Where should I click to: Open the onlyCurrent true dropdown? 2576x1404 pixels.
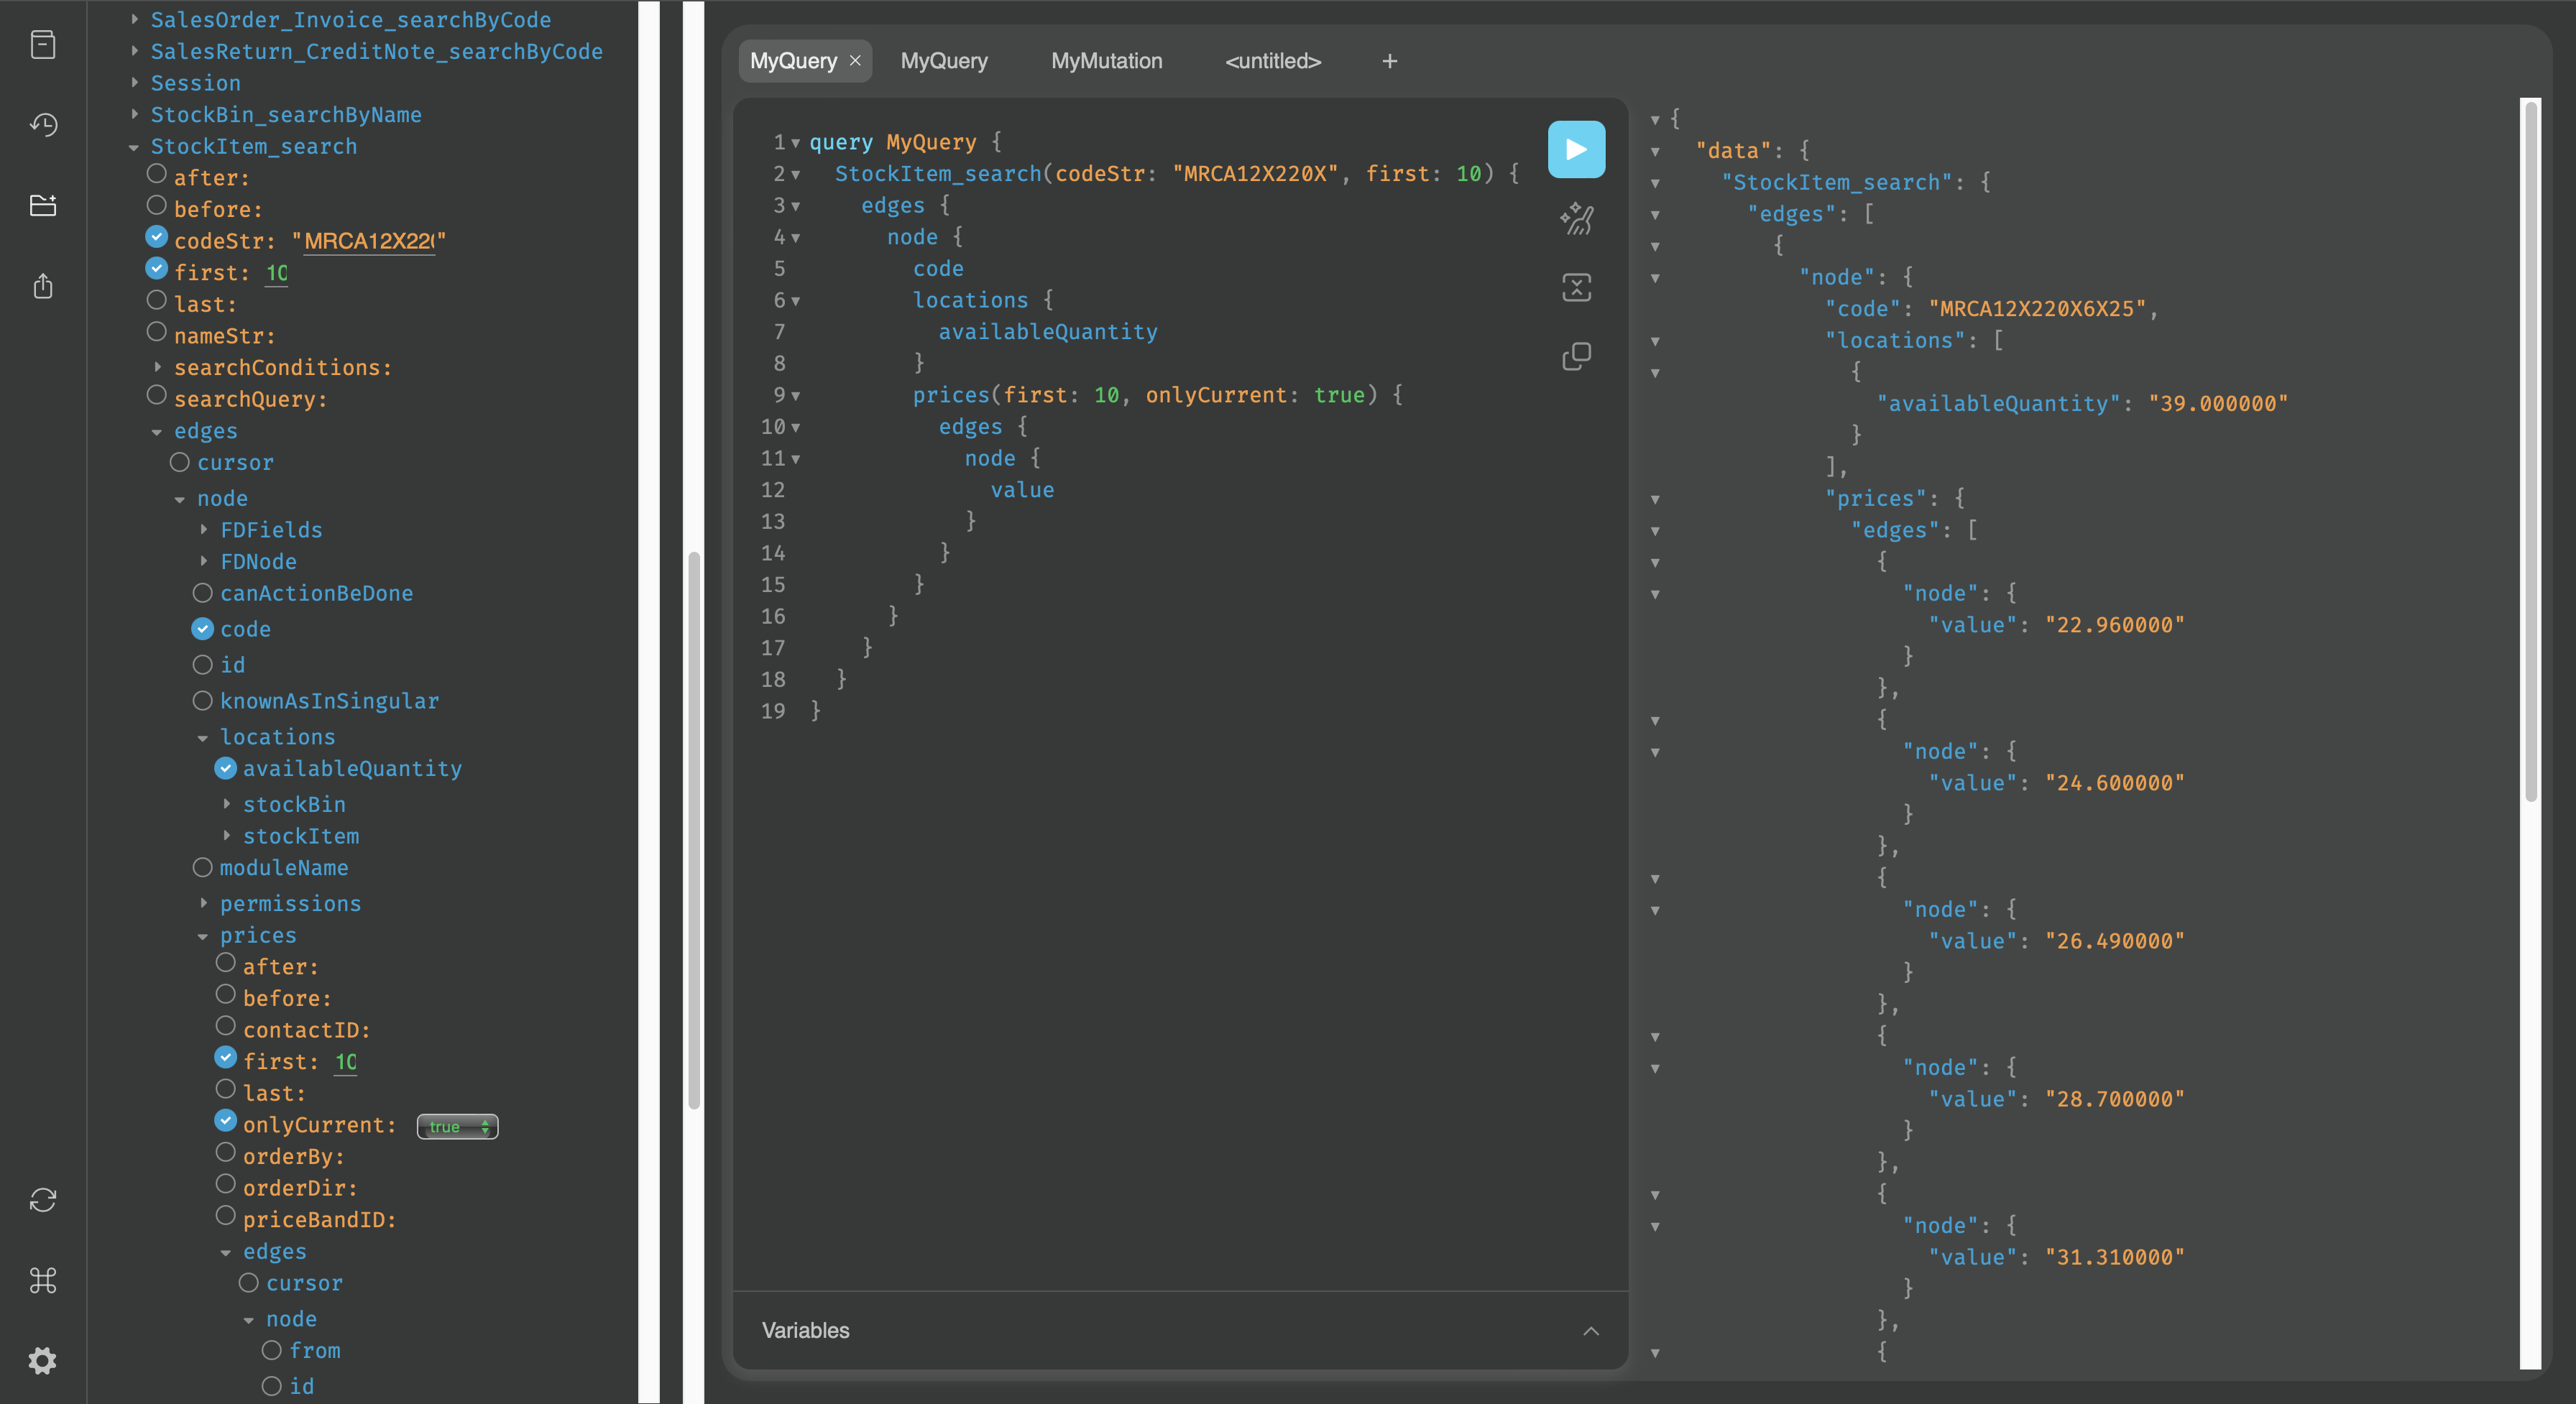(x=457, y=1127)
